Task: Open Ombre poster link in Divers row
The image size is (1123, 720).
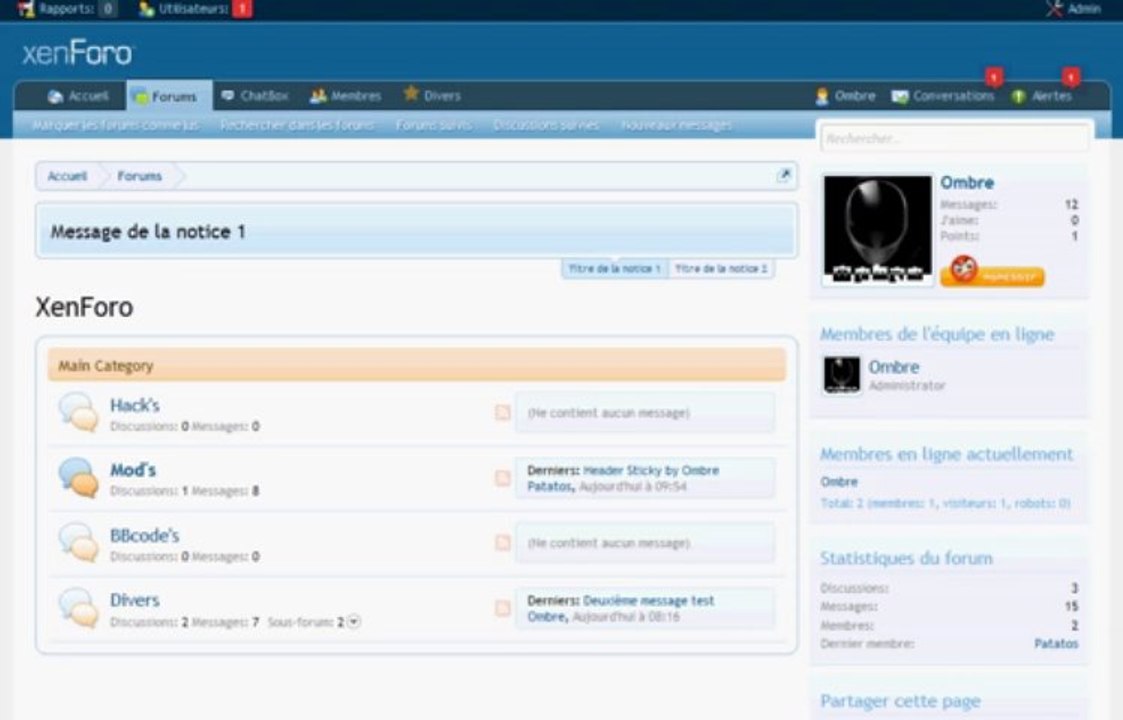Action: click(547, 617)
